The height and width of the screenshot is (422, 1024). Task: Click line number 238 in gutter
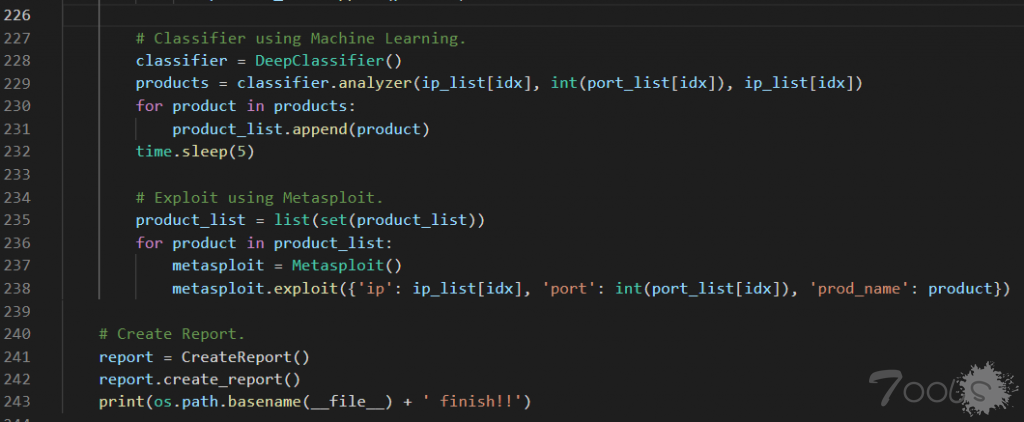17,288
